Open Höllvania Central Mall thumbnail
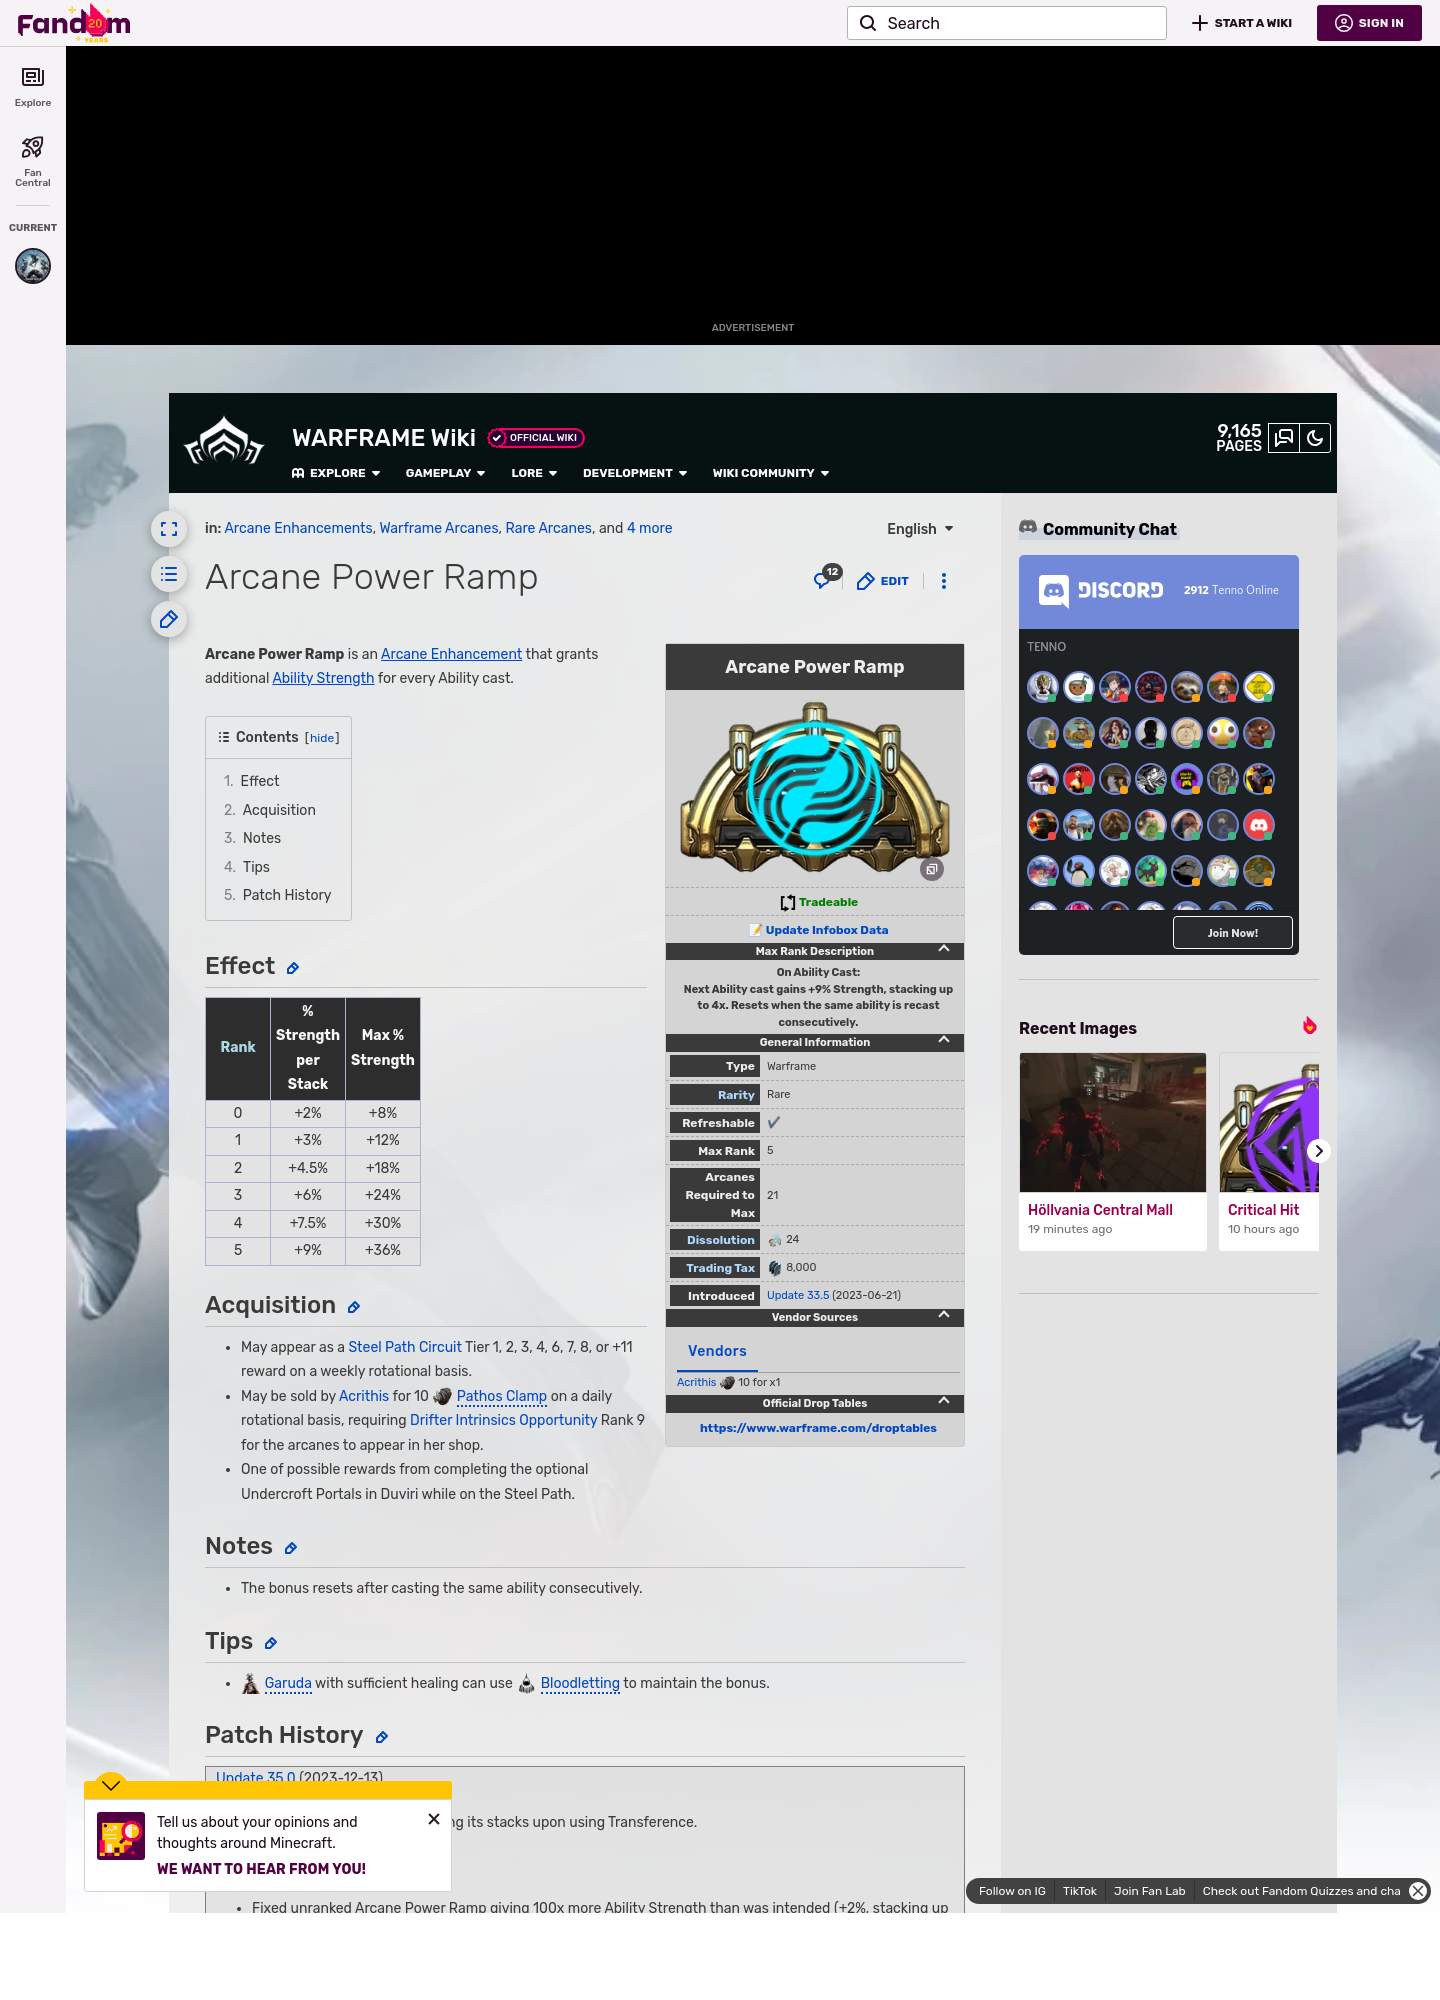Image resolution: width=1440 pixels, height=2000 pixels. (1113, 1122)
